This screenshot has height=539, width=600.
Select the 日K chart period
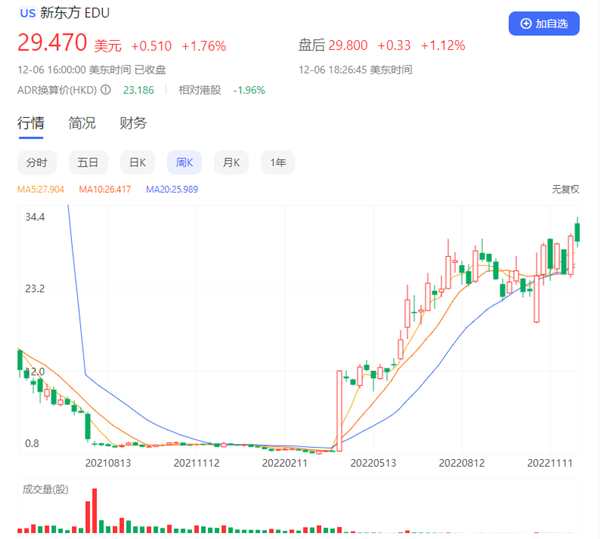point(137,163)
